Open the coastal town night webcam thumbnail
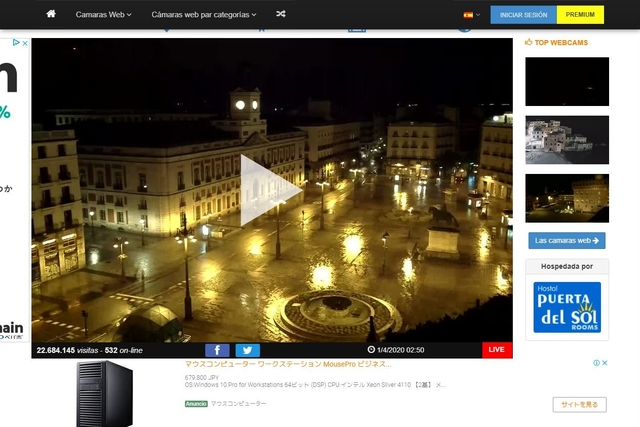Screen dimensions: 640x427 567,140
